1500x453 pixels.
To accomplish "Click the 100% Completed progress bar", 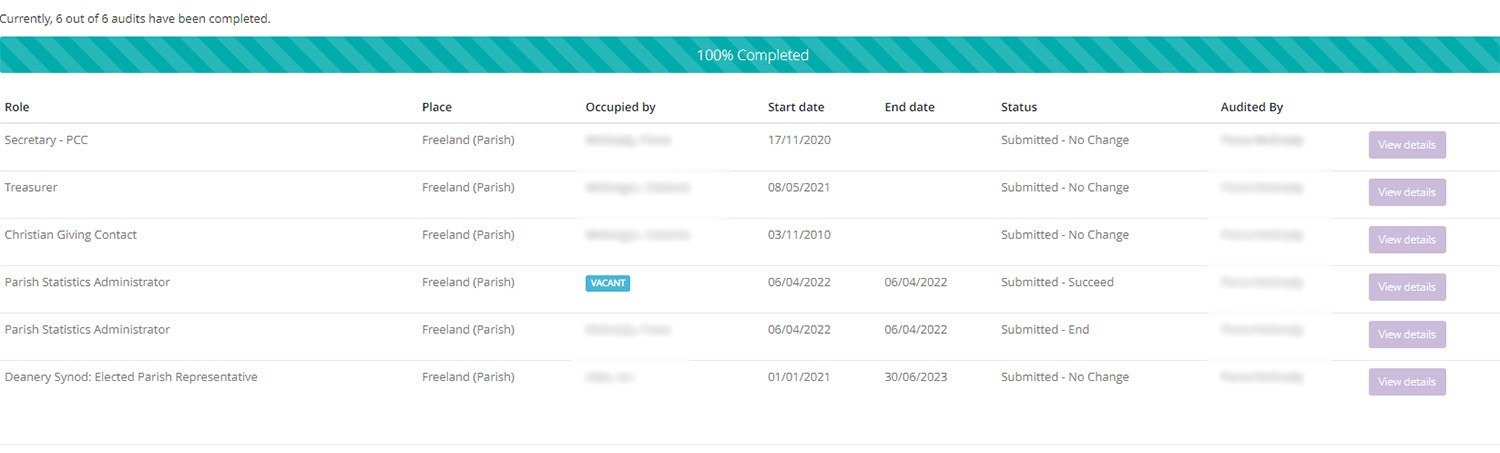I will pyautogui.click(x=750, y=55).
